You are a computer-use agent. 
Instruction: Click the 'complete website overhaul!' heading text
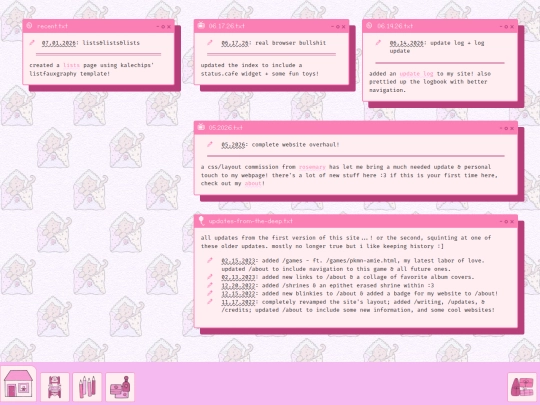click(x=295, y=145)
